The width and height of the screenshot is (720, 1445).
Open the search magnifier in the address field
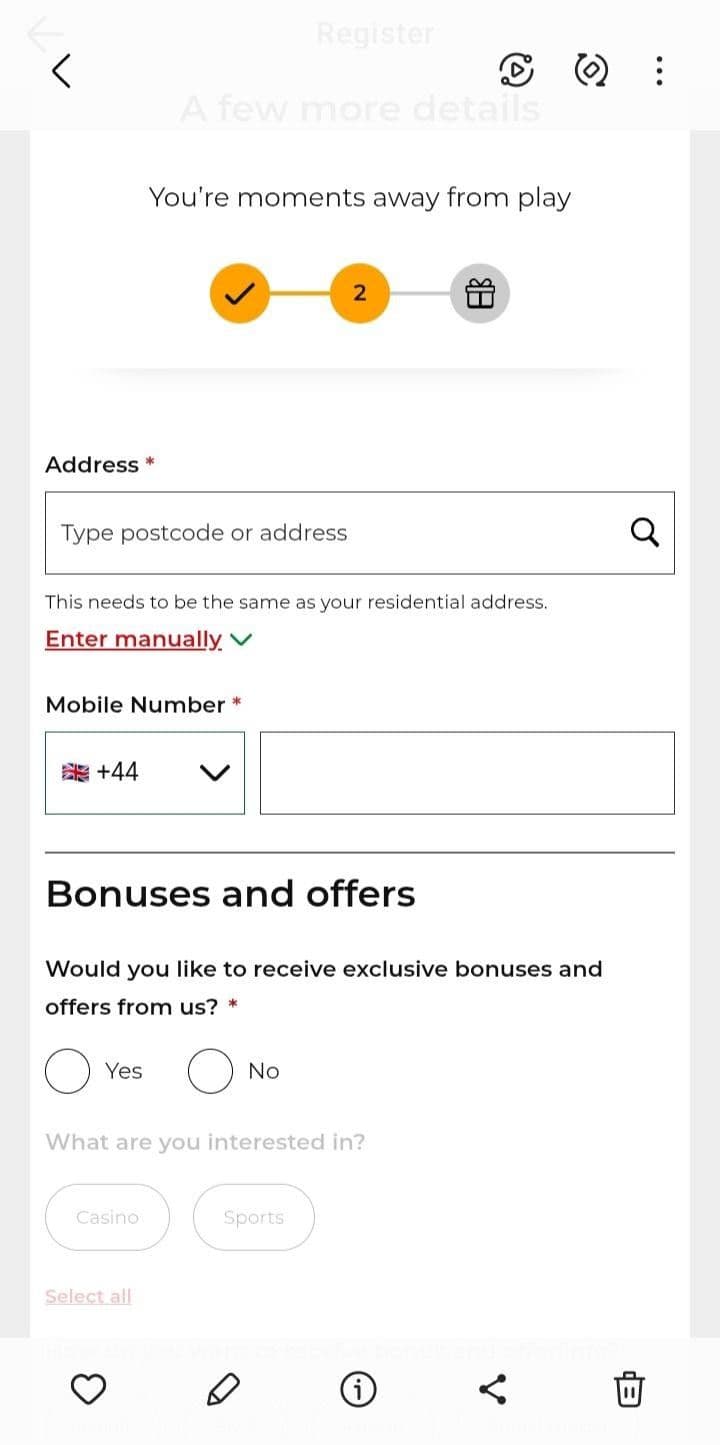tap(644, 533)
